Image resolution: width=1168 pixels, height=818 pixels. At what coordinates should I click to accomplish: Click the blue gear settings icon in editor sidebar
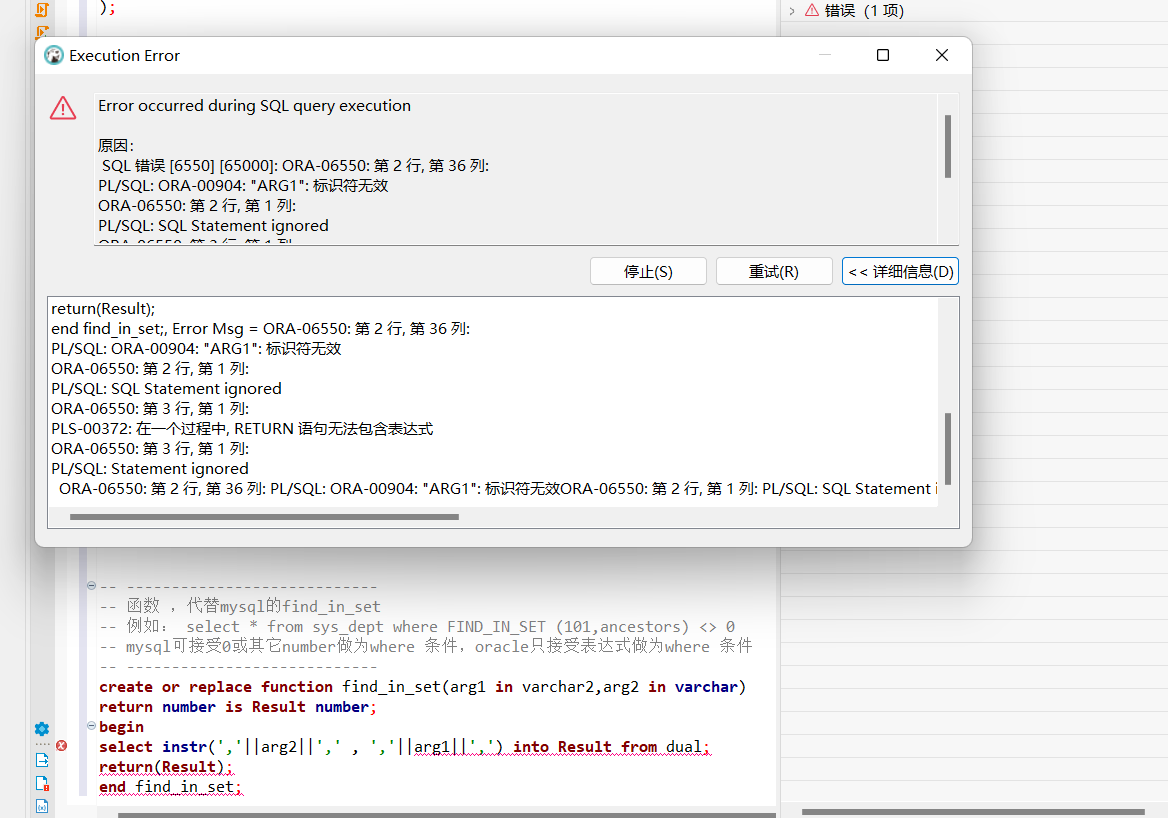41,728
